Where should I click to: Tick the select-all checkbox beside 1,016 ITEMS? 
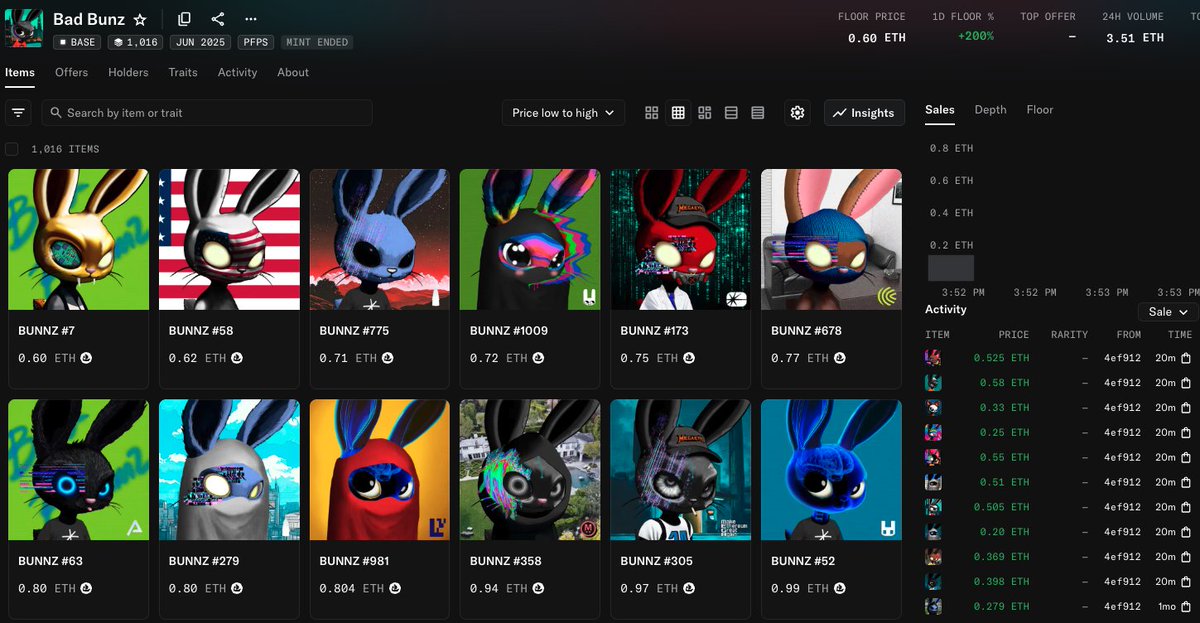point(12,149)
